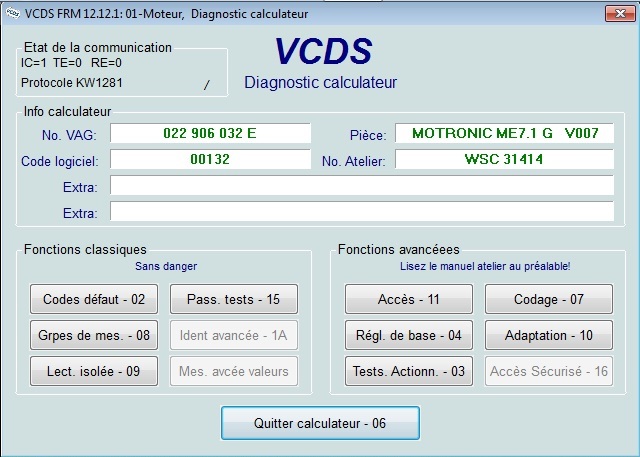
Task: Click disabled Ident avancée - 1A button
Action: [234, 335]
